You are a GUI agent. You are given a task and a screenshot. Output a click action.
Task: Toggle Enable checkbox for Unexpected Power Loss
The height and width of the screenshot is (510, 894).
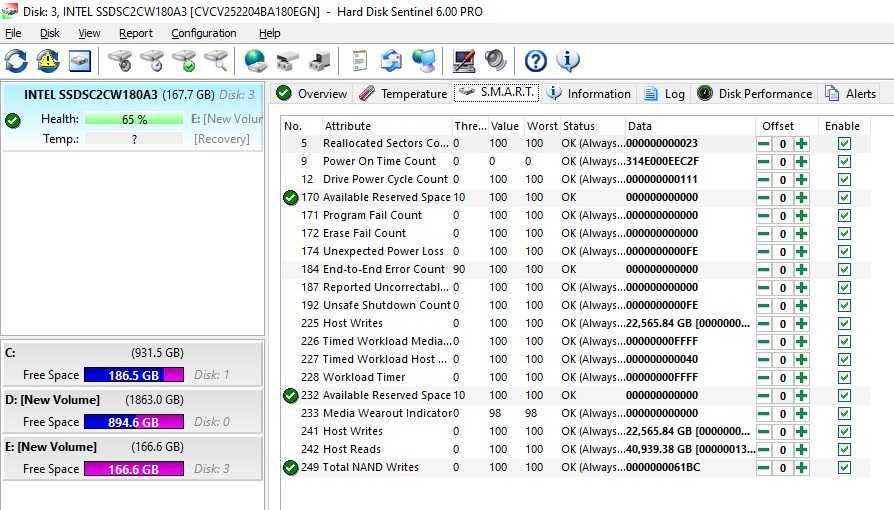point(844,252)
